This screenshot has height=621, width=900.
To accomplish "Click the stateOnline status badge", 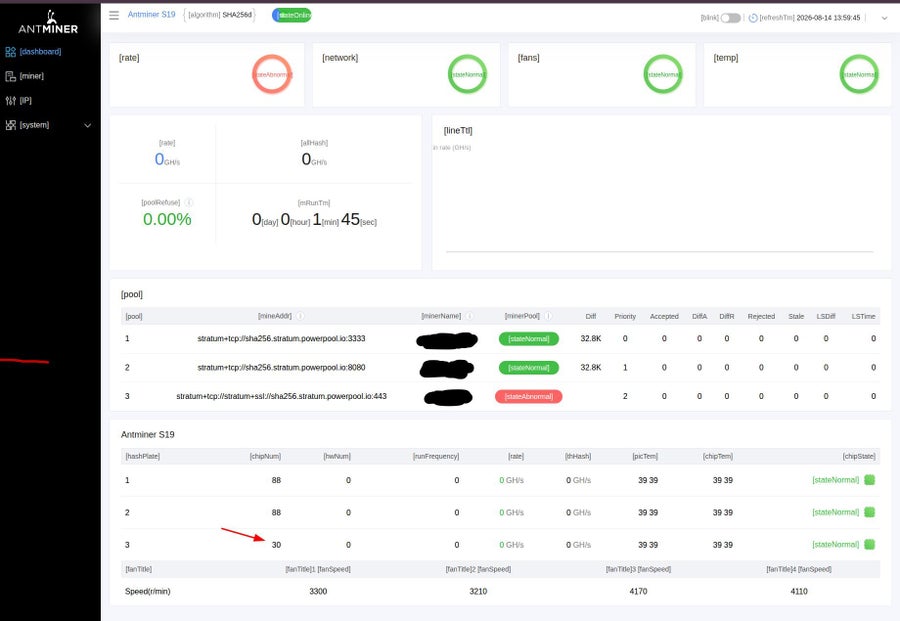I will click(292, 15).
